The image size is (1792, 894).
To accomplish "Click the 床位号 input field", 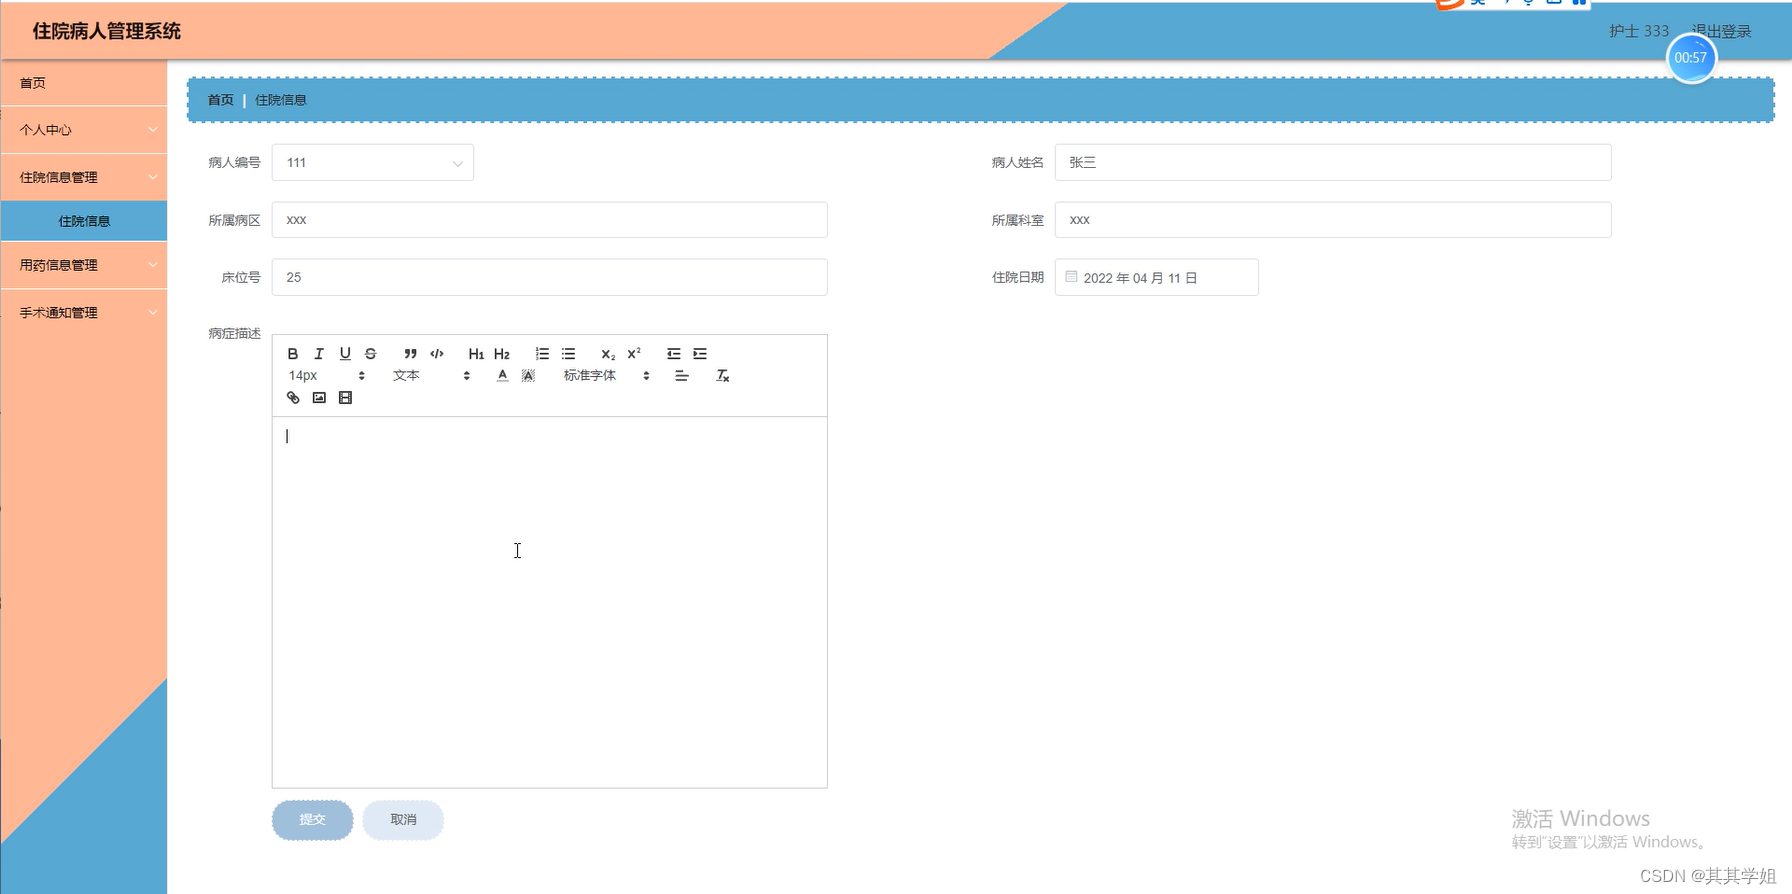I will (x=550, y=277).
